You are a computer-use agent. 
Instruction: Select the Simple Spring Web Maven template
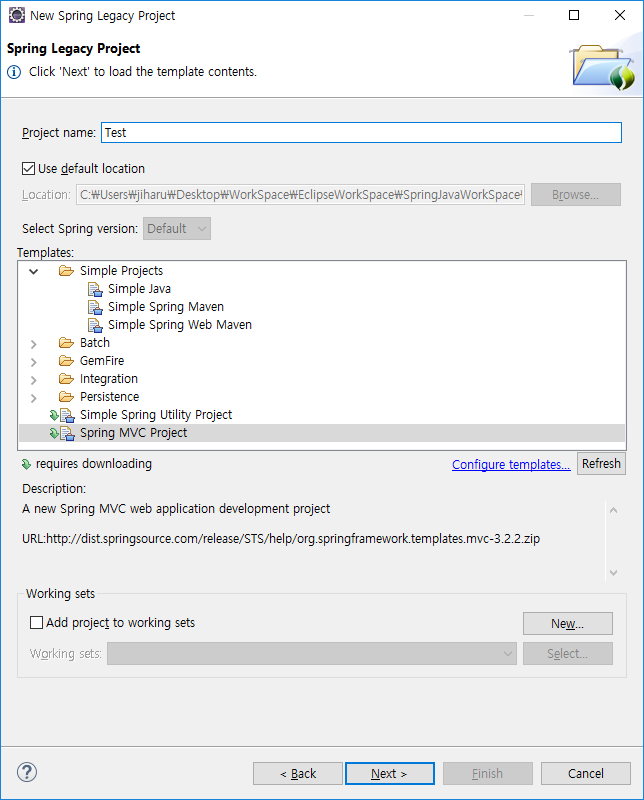coord(180,324)
